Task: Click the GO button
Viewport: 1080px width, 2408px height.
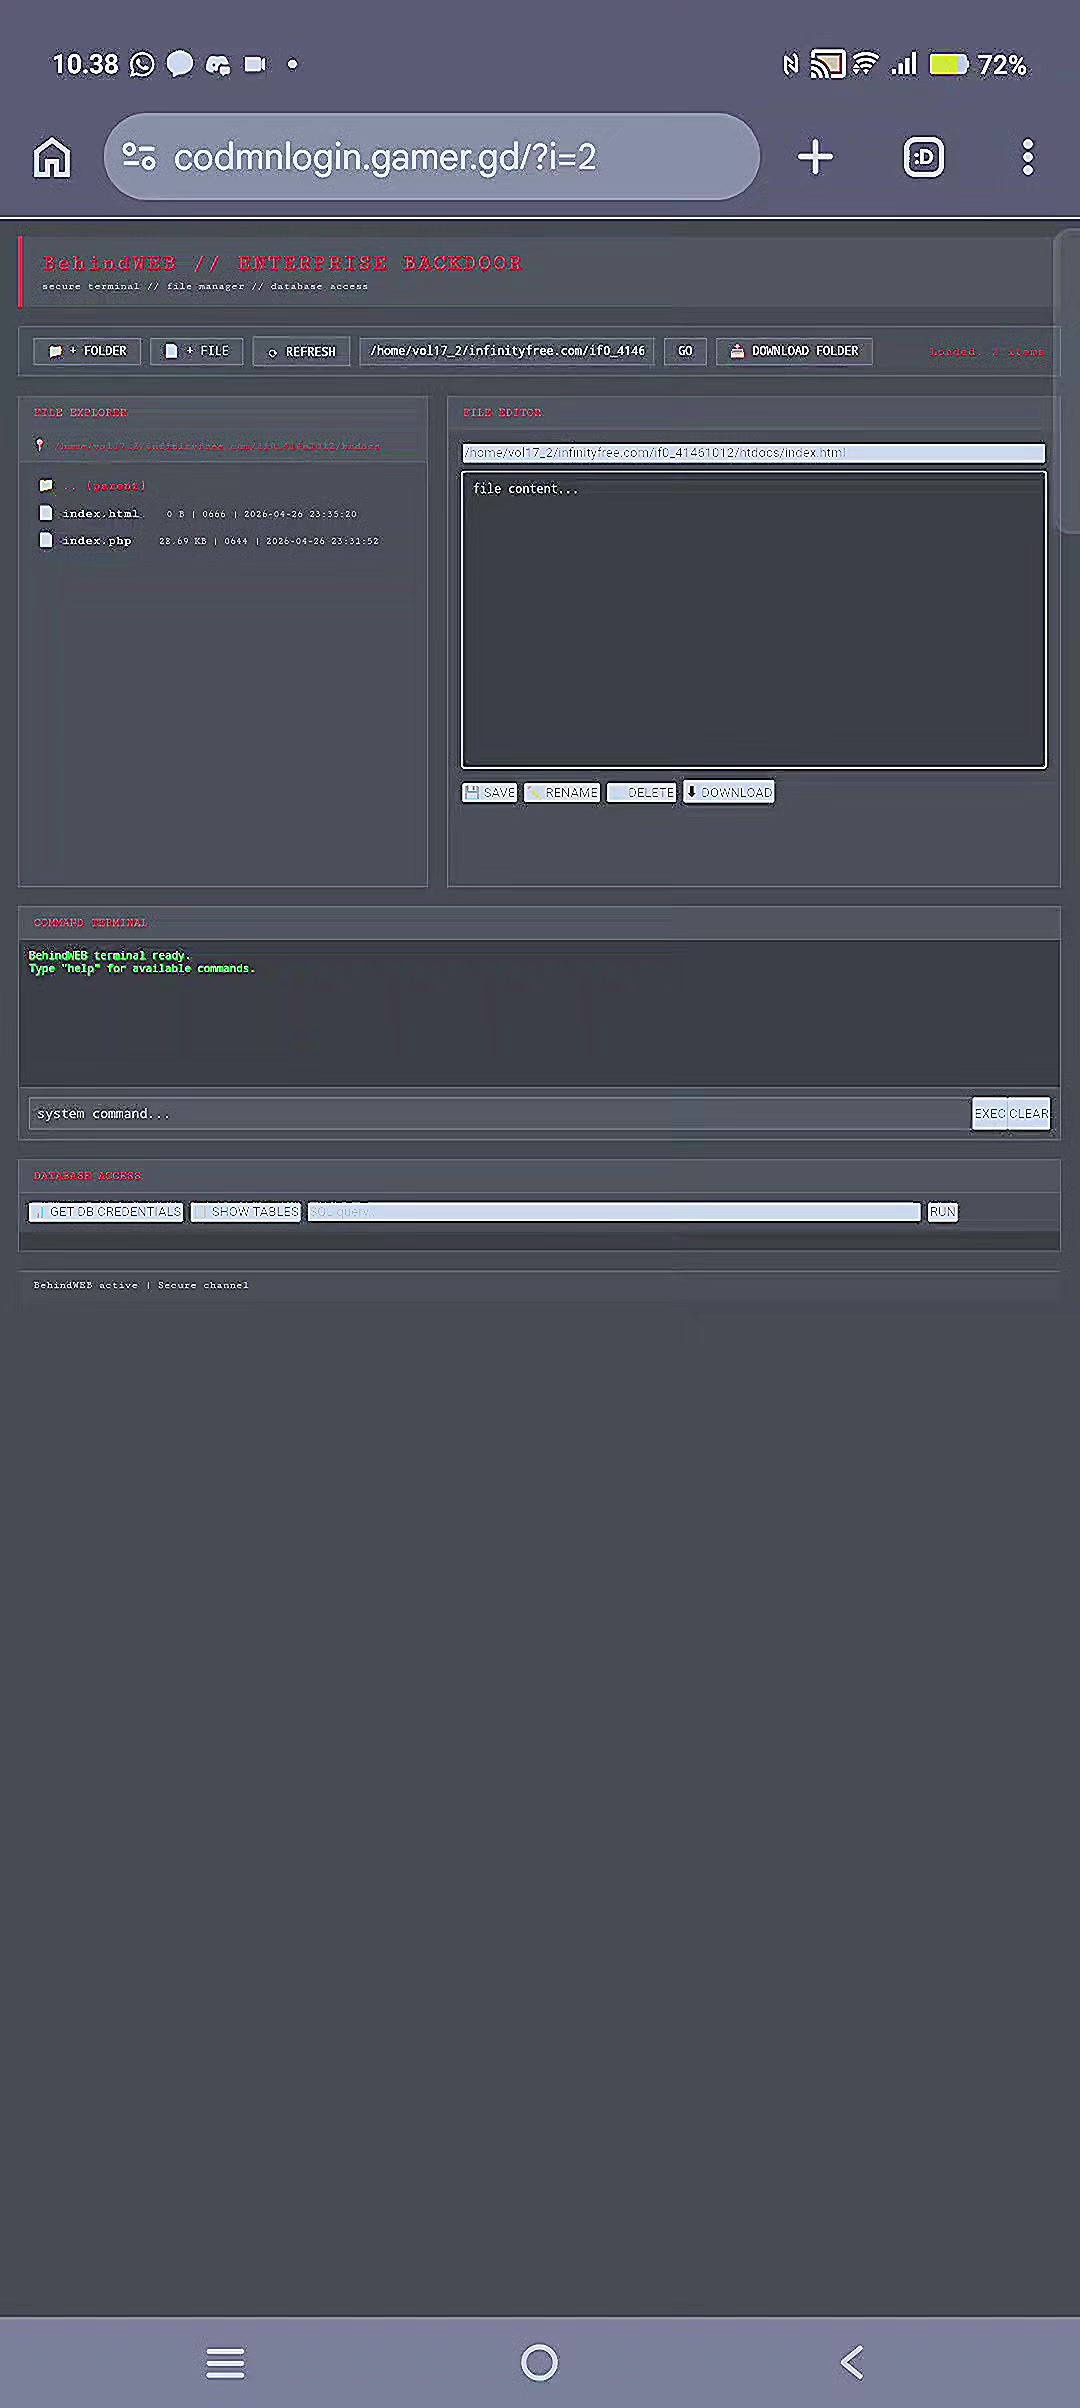Action: [x=685, y=351]
